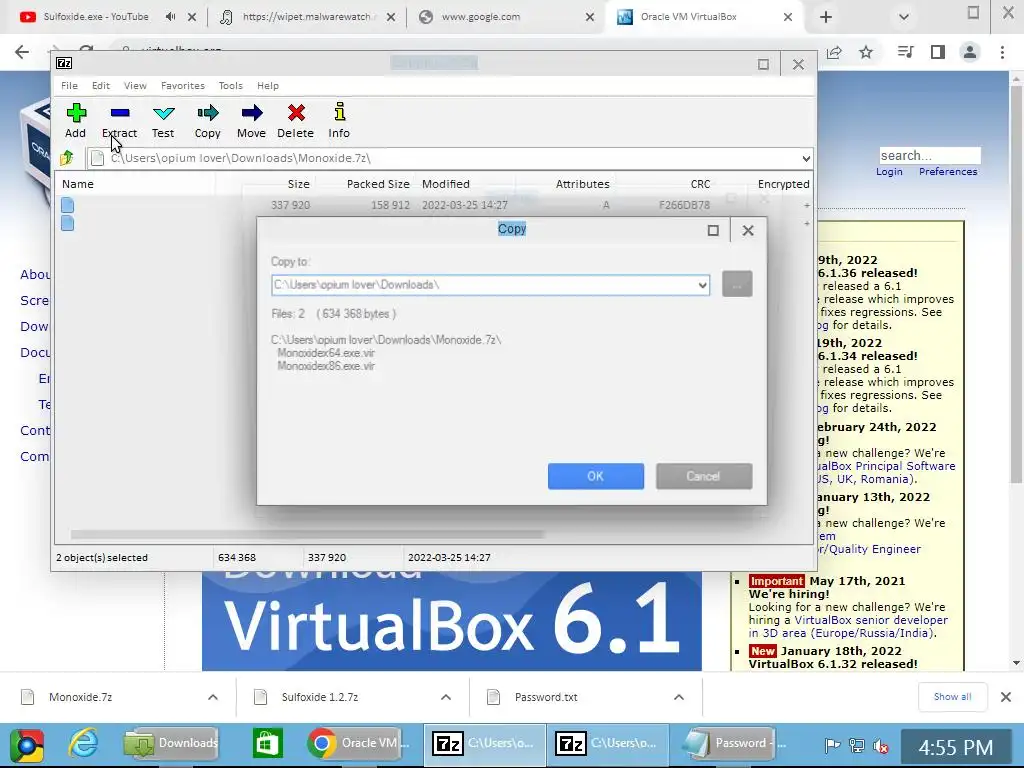Open the Tools menu
Image resolution: width=1024 pixels, height=768 pixels.
(x=231, y=86)
